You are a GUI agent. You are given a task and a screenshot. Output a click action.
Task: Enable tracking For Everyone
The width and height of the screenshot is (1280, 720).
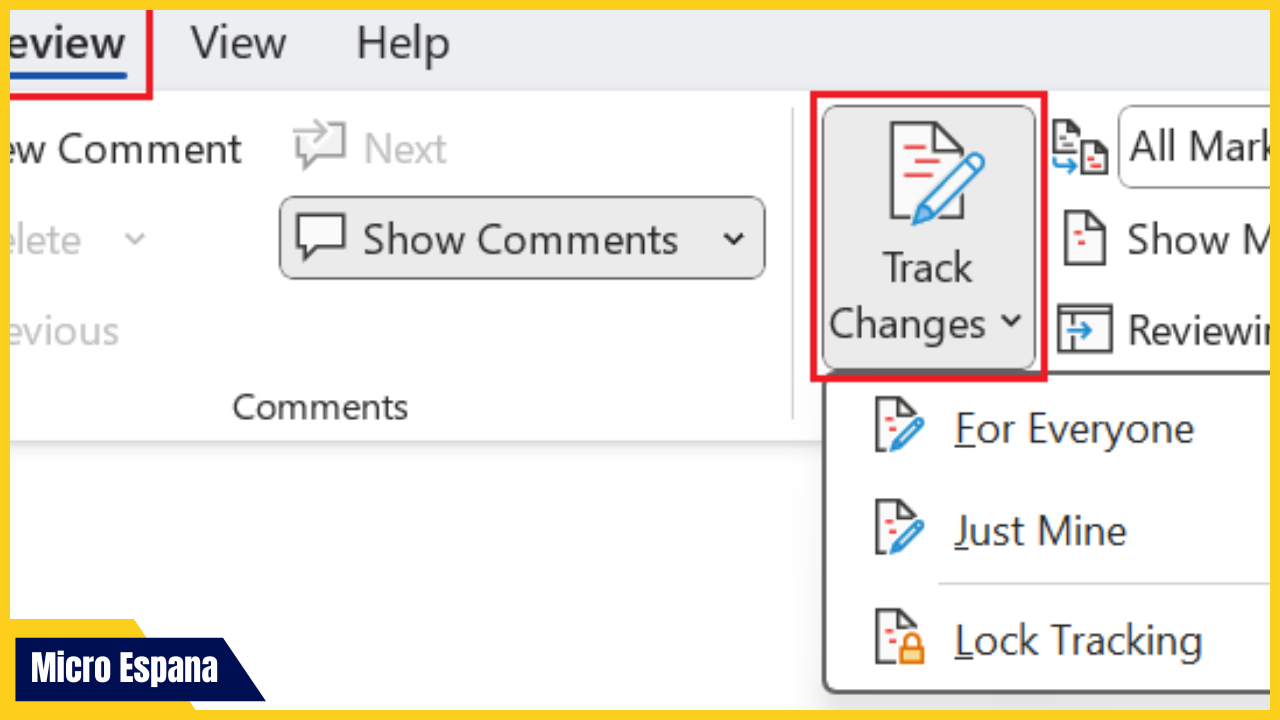click(x=1073, y=428)
